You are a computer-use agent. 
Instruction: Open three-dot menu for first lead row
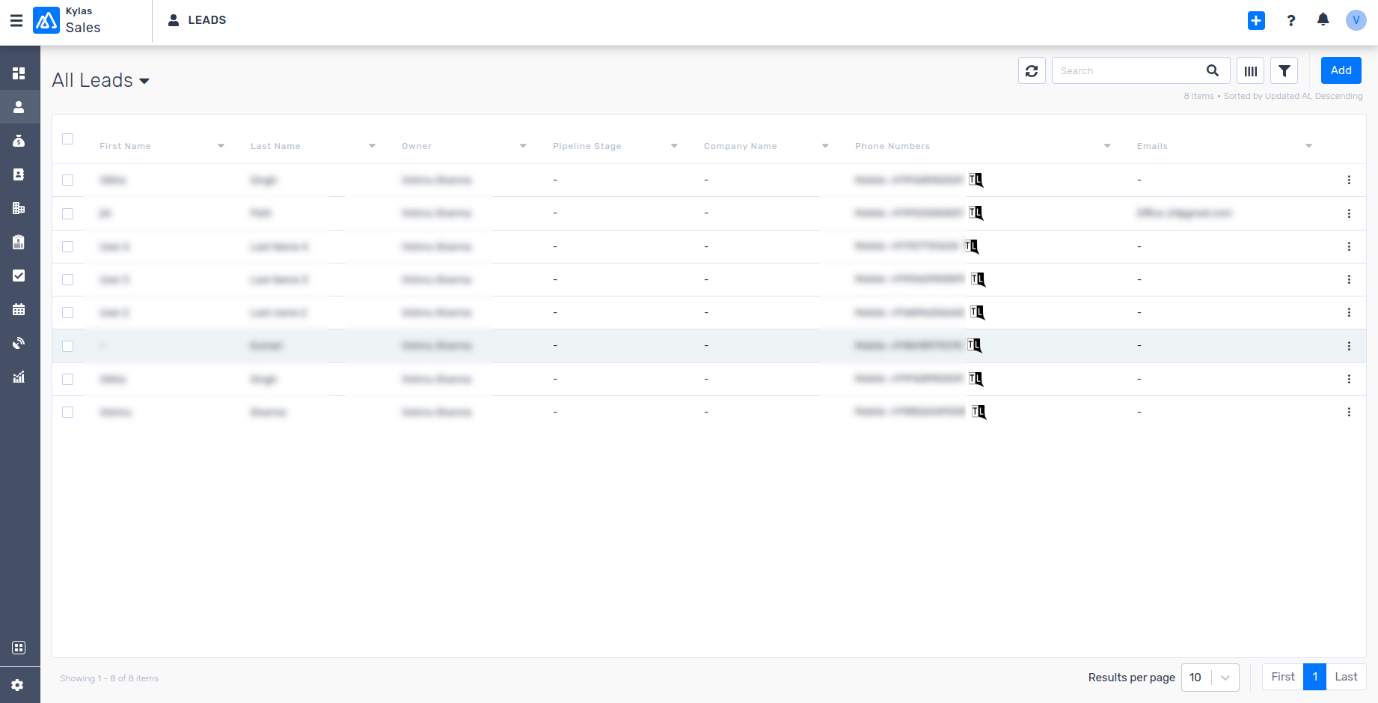coord(1348,180)
